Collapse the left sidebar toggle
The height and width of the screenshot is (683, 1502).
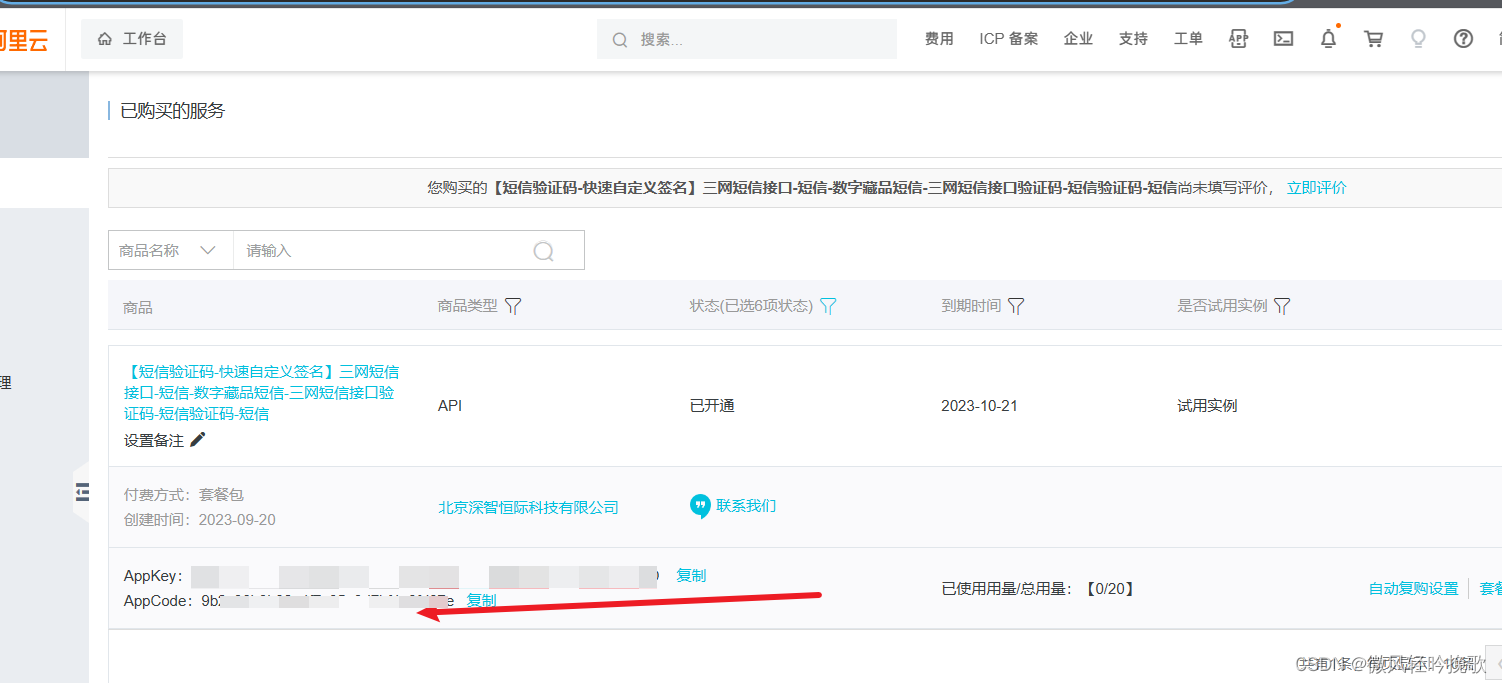tap(82, 492)
